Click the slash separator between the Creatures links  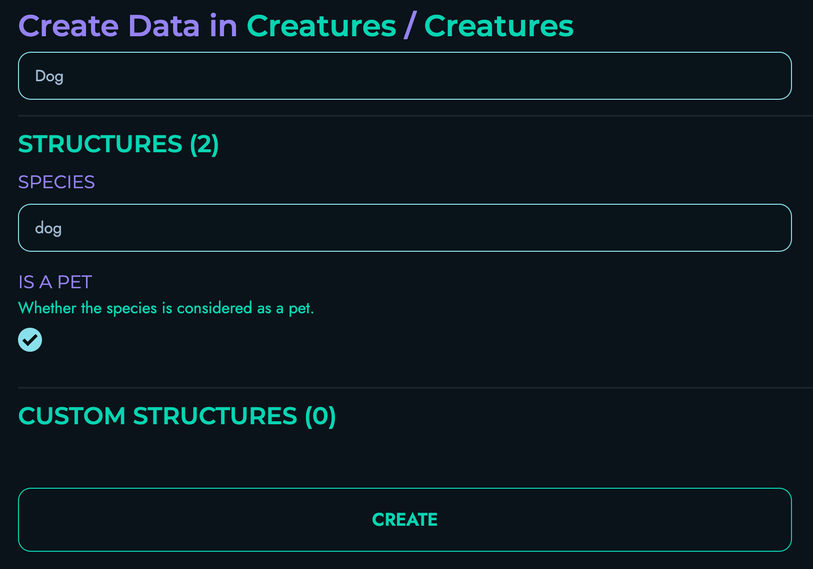[410, 26]
